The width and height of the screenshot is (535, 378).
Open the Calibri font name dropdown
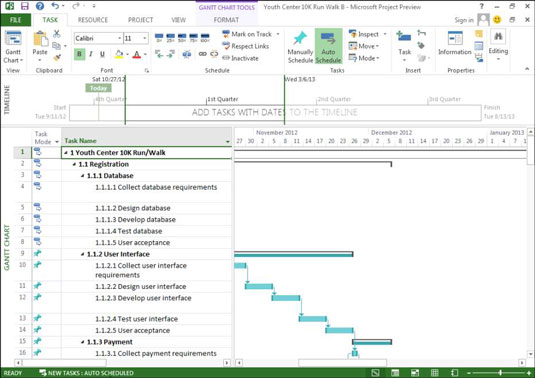[119, 38]
